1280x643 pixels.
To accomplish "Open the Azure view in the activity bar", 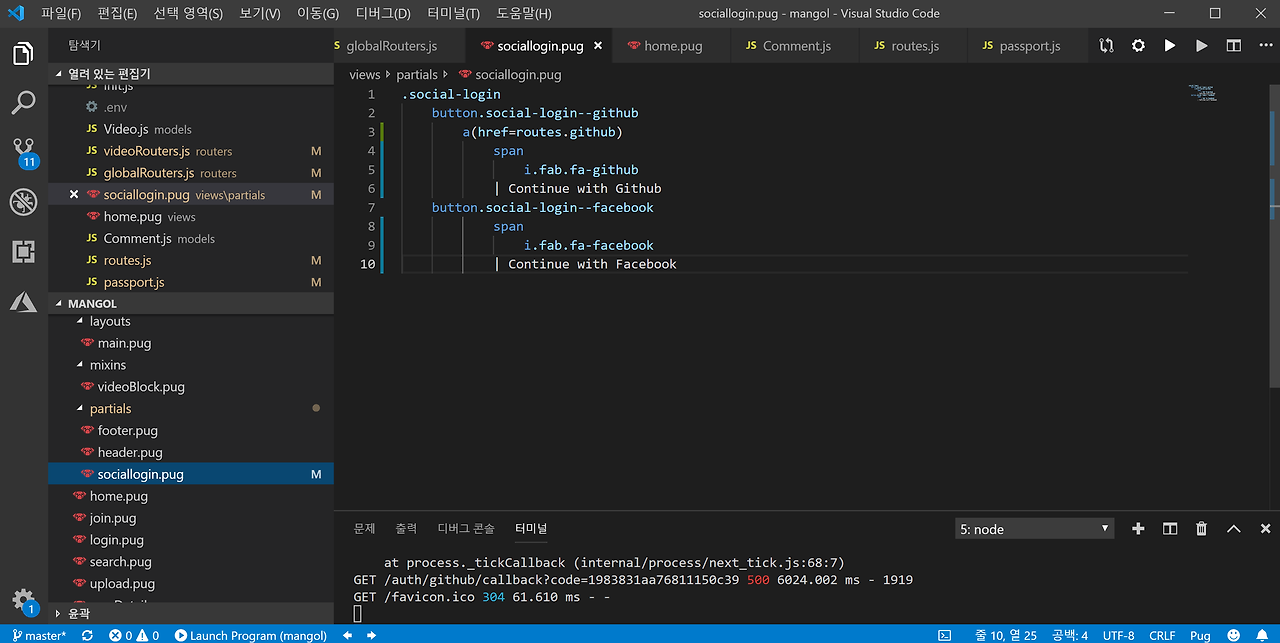I will [x=24, y=301].
